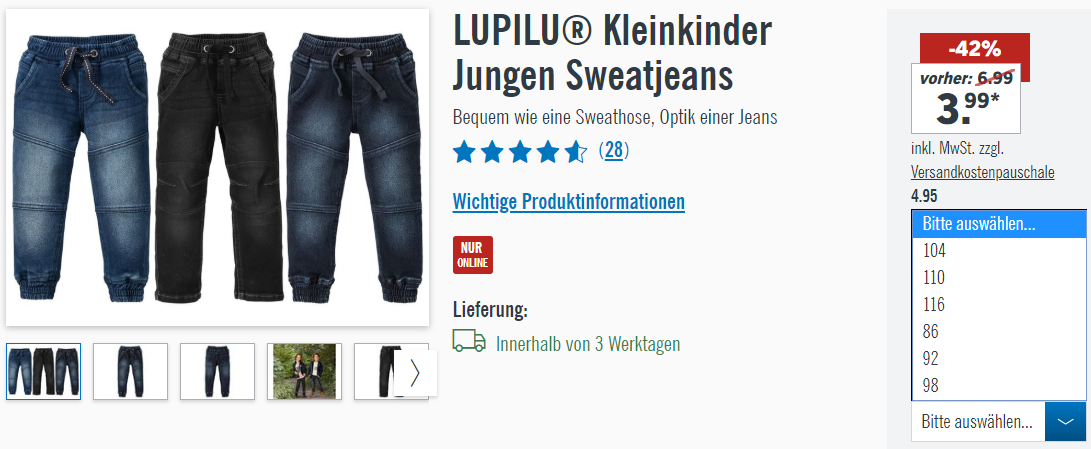Select the first thumbnail showing three jeans

(x=43, y=372)
